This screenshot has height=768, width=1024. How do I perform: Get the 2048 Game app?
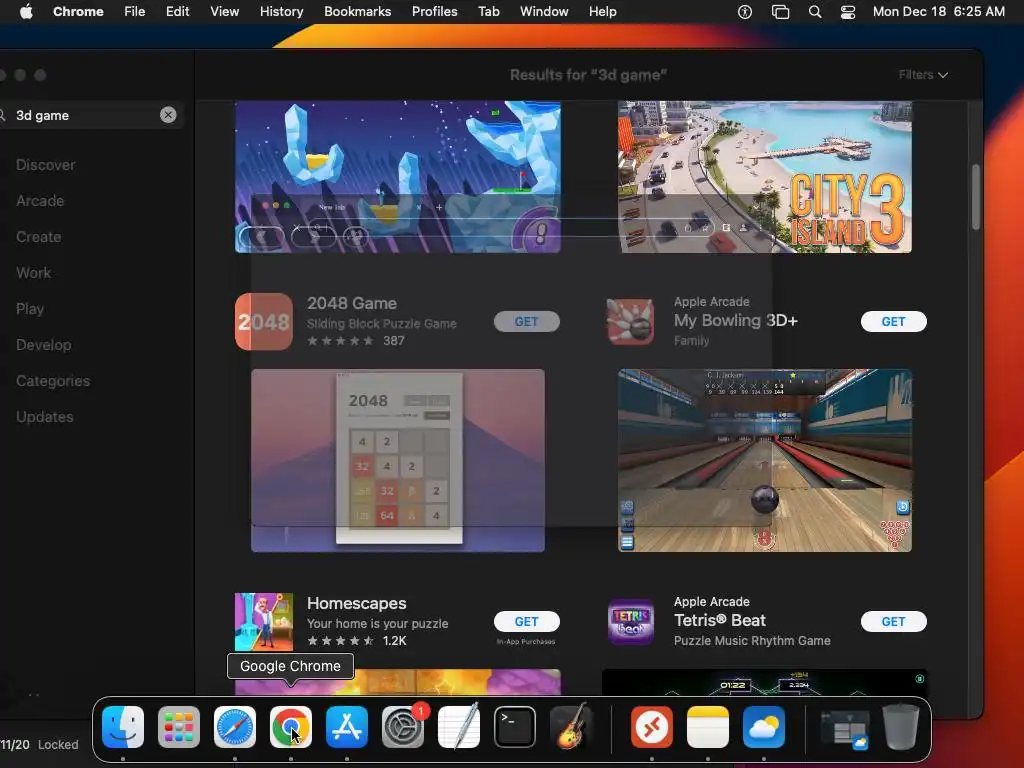click(x=526, y=321)
